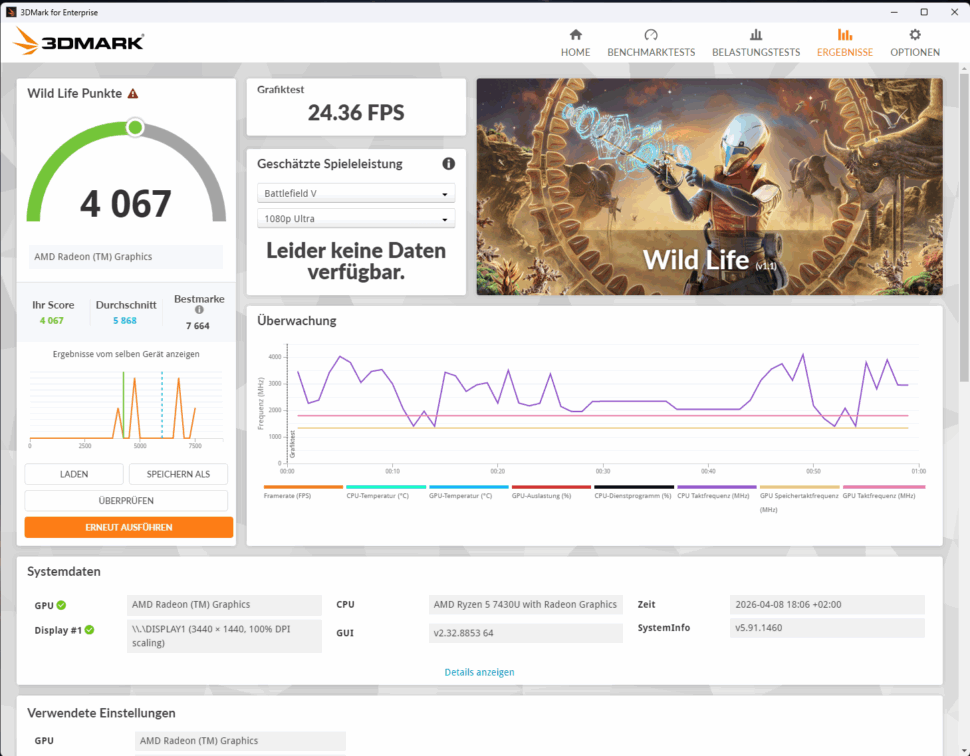Click the Benchmarktests gauge icon
The height and width of the screenshot is (756, 970).
(x=651, y=35)
